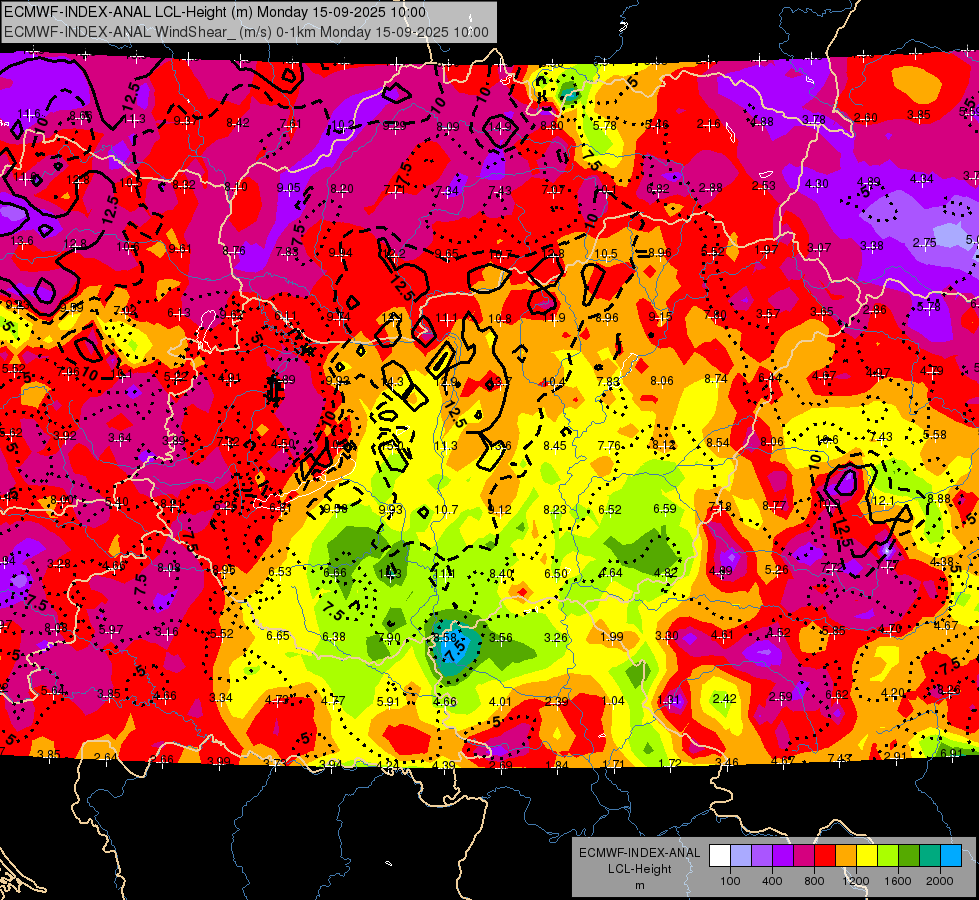
Task: Click the legend tick label 400
Action: point(772,881)
